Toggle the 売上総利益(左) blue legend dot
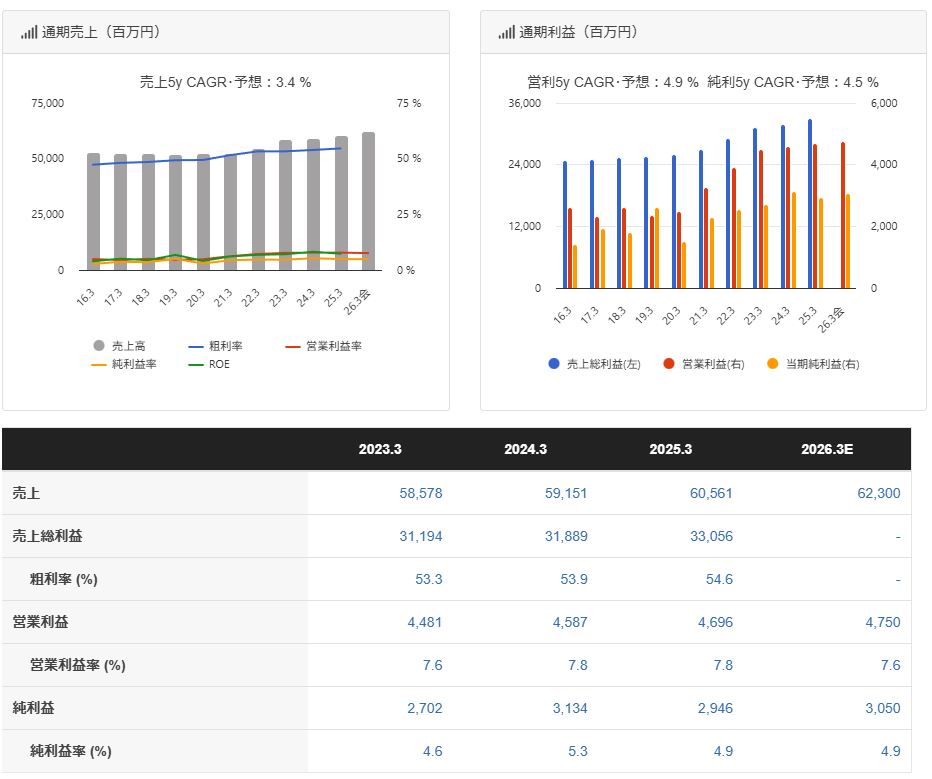 coord(554,364)
